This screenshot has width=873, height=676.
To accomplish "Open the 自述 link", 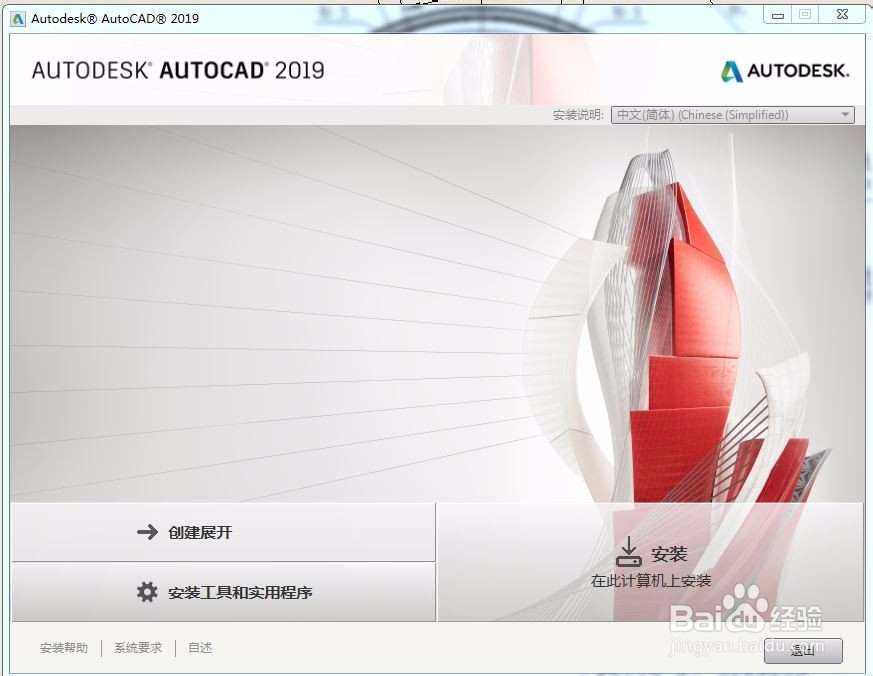I will 200,648.
